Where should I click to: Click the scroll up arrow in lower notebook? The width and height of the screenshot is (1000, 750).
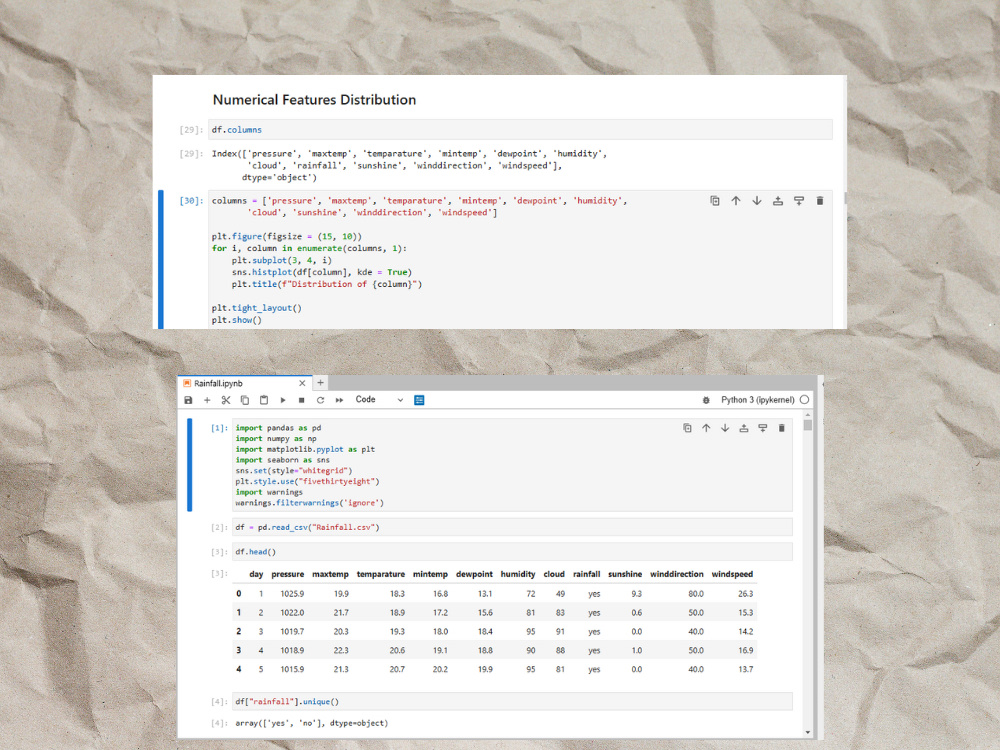[807, 414]
